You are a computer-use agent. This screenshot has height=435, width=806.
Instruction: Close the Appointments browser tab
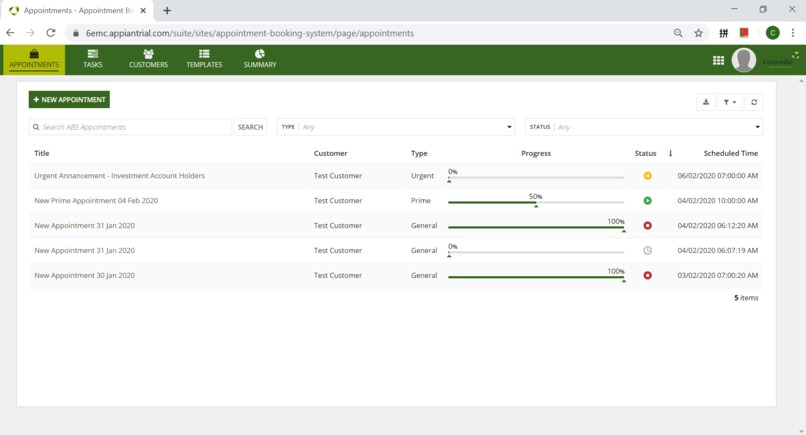click(143, 10)
